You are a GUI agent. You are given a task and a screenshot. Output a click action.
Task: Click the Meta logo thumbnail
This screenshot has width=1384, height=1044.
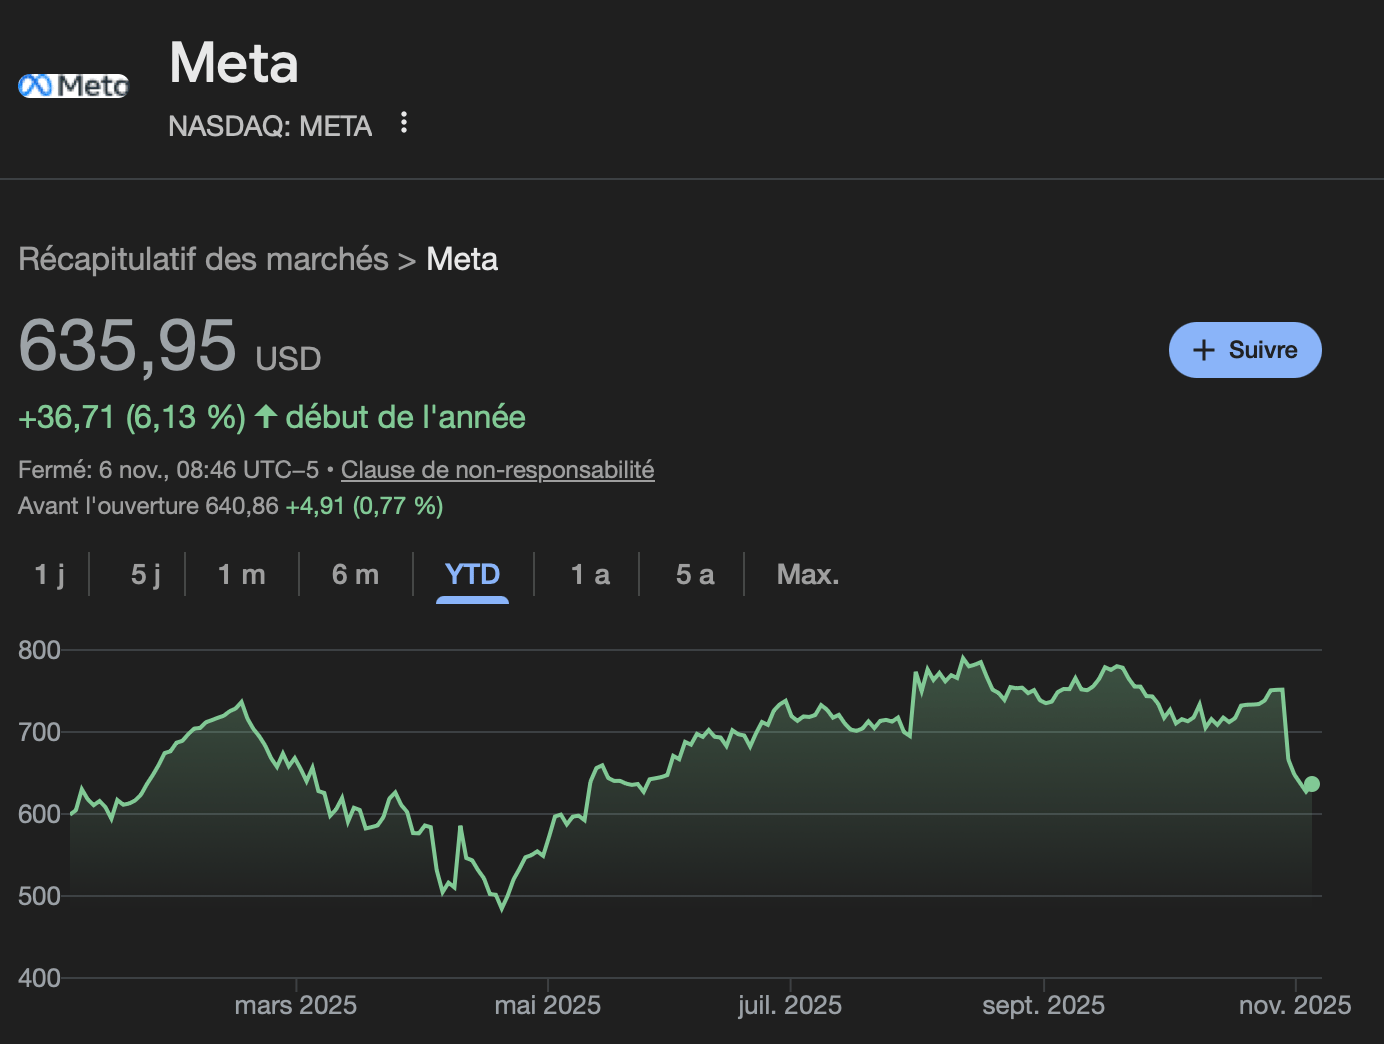point(74,86)
